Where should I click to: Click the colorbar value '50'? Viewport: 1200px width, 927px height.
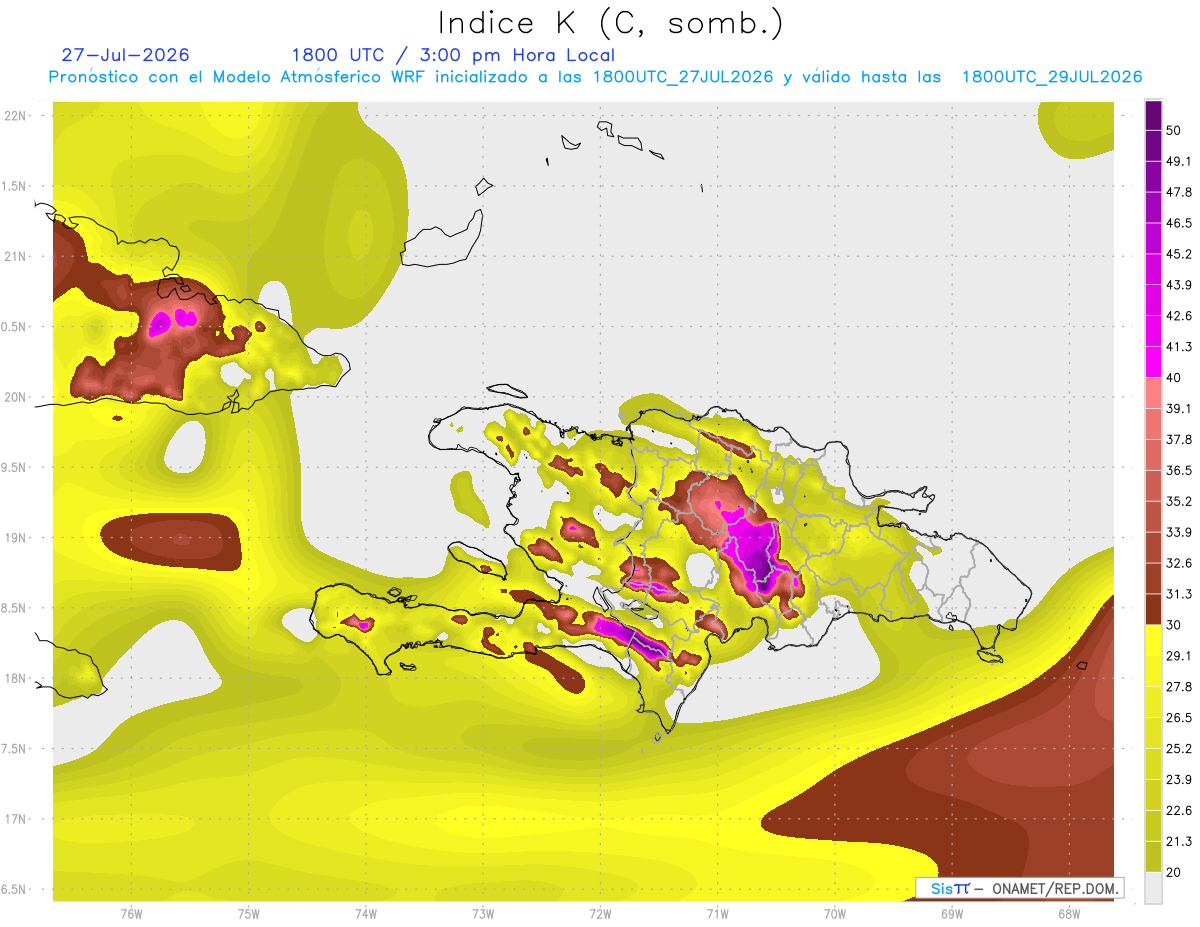point(1174,130)
